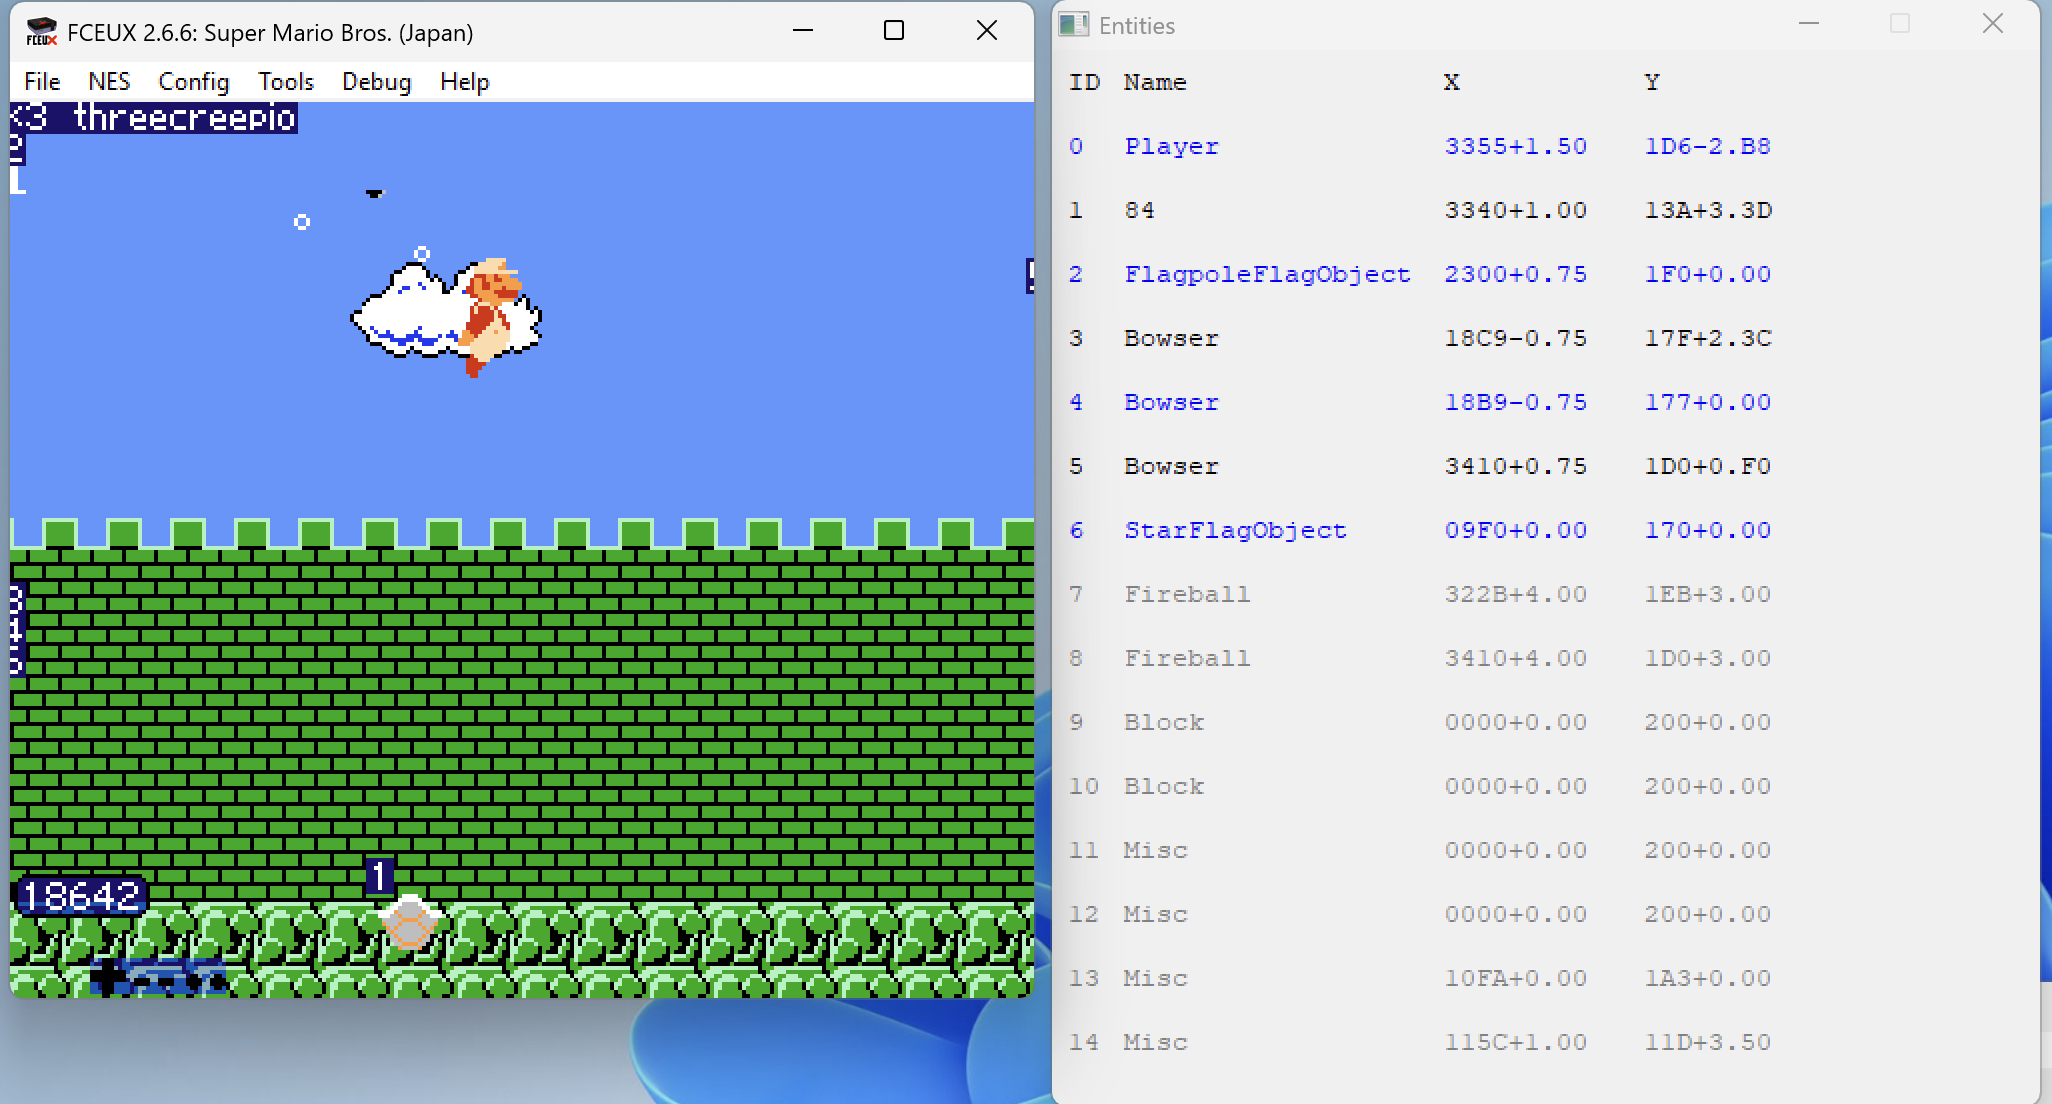Select the Player entity row

coord(1171,147)
